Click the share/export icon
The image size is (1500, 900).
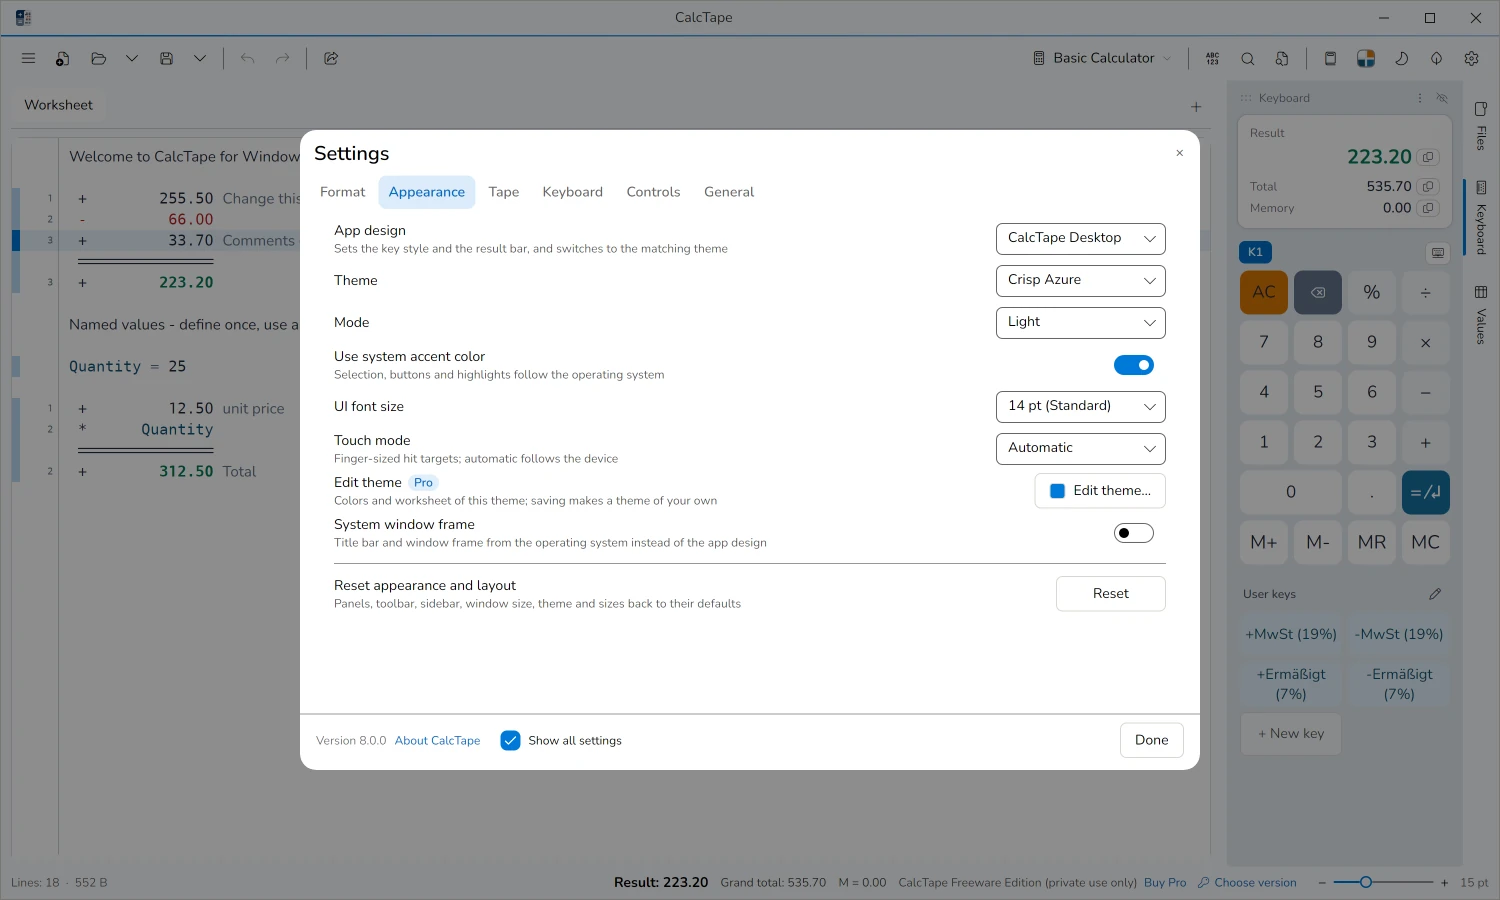[x=331, y=58]
